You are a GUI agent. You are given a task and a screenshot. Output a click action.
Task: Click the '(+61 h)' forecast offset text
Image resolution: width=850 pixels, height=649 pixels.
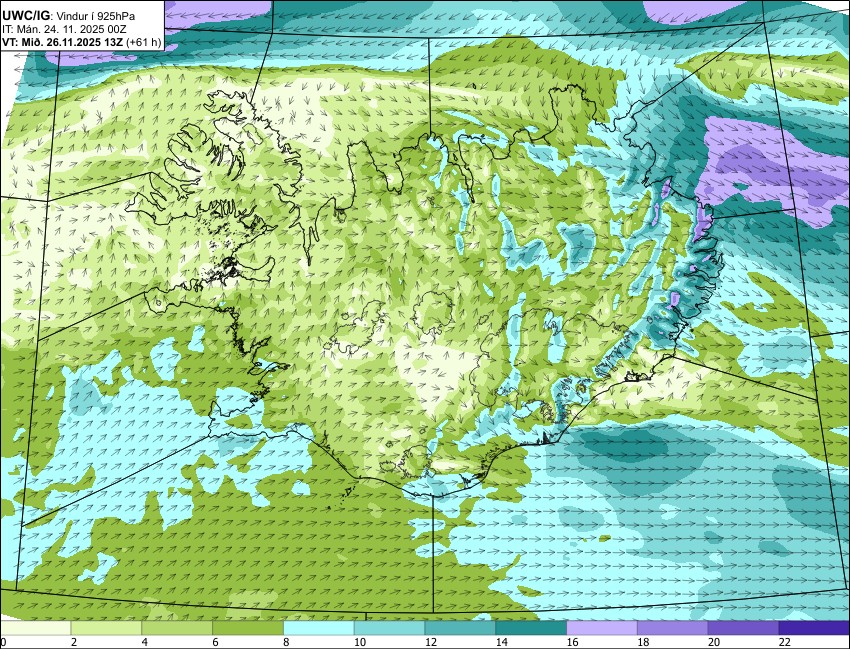point(144,42)
